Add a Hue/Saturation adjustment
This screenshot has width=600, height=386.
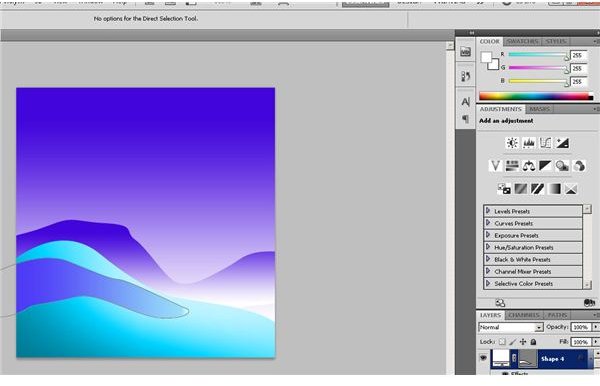point(512,166)
